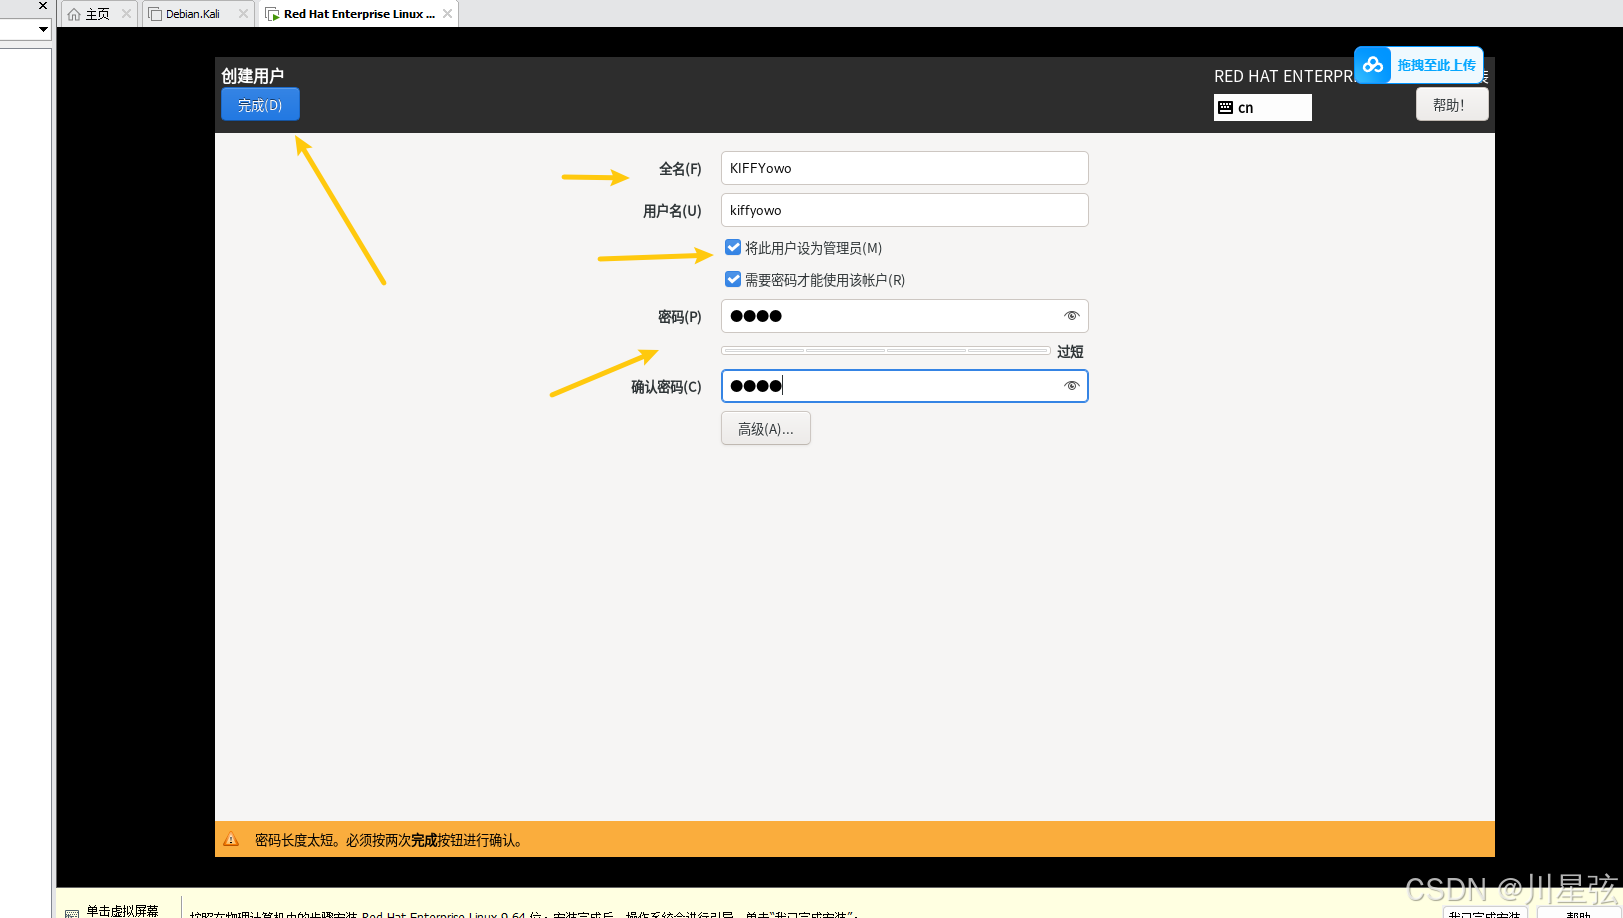Click the home icon on 主页 tab

(74, 14)
